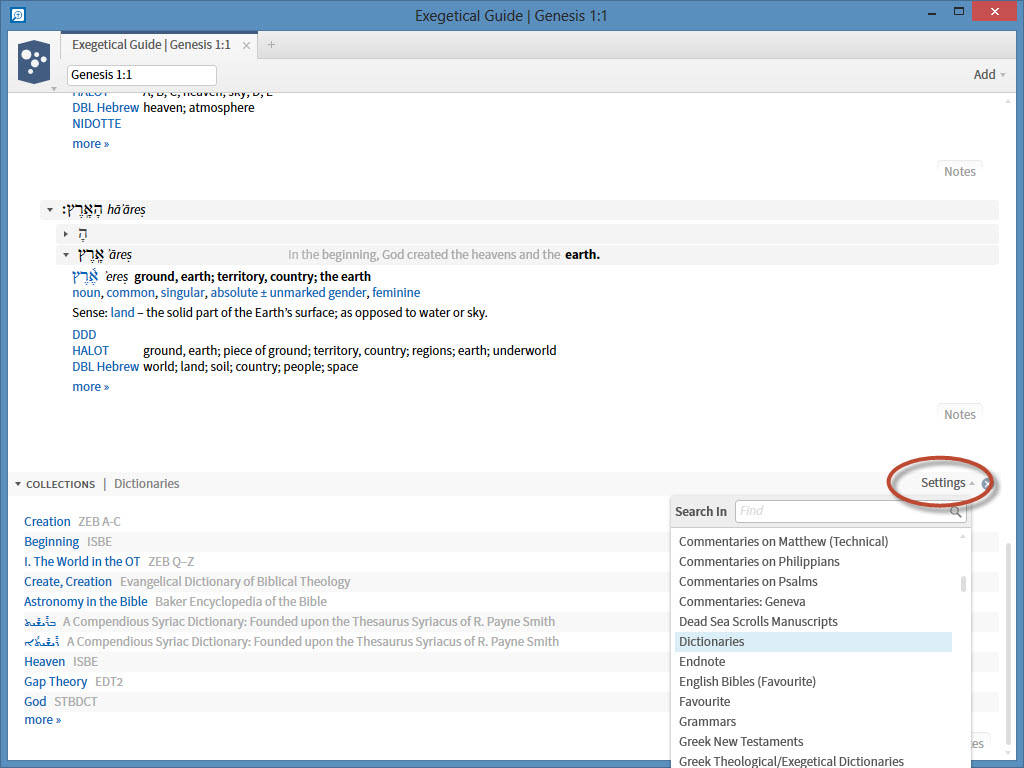The height and width of the screenshot is (768, 1024).
Task: Select the Exegetical Guide | Genesis 1:1 tab
Action: coord(151,44)
